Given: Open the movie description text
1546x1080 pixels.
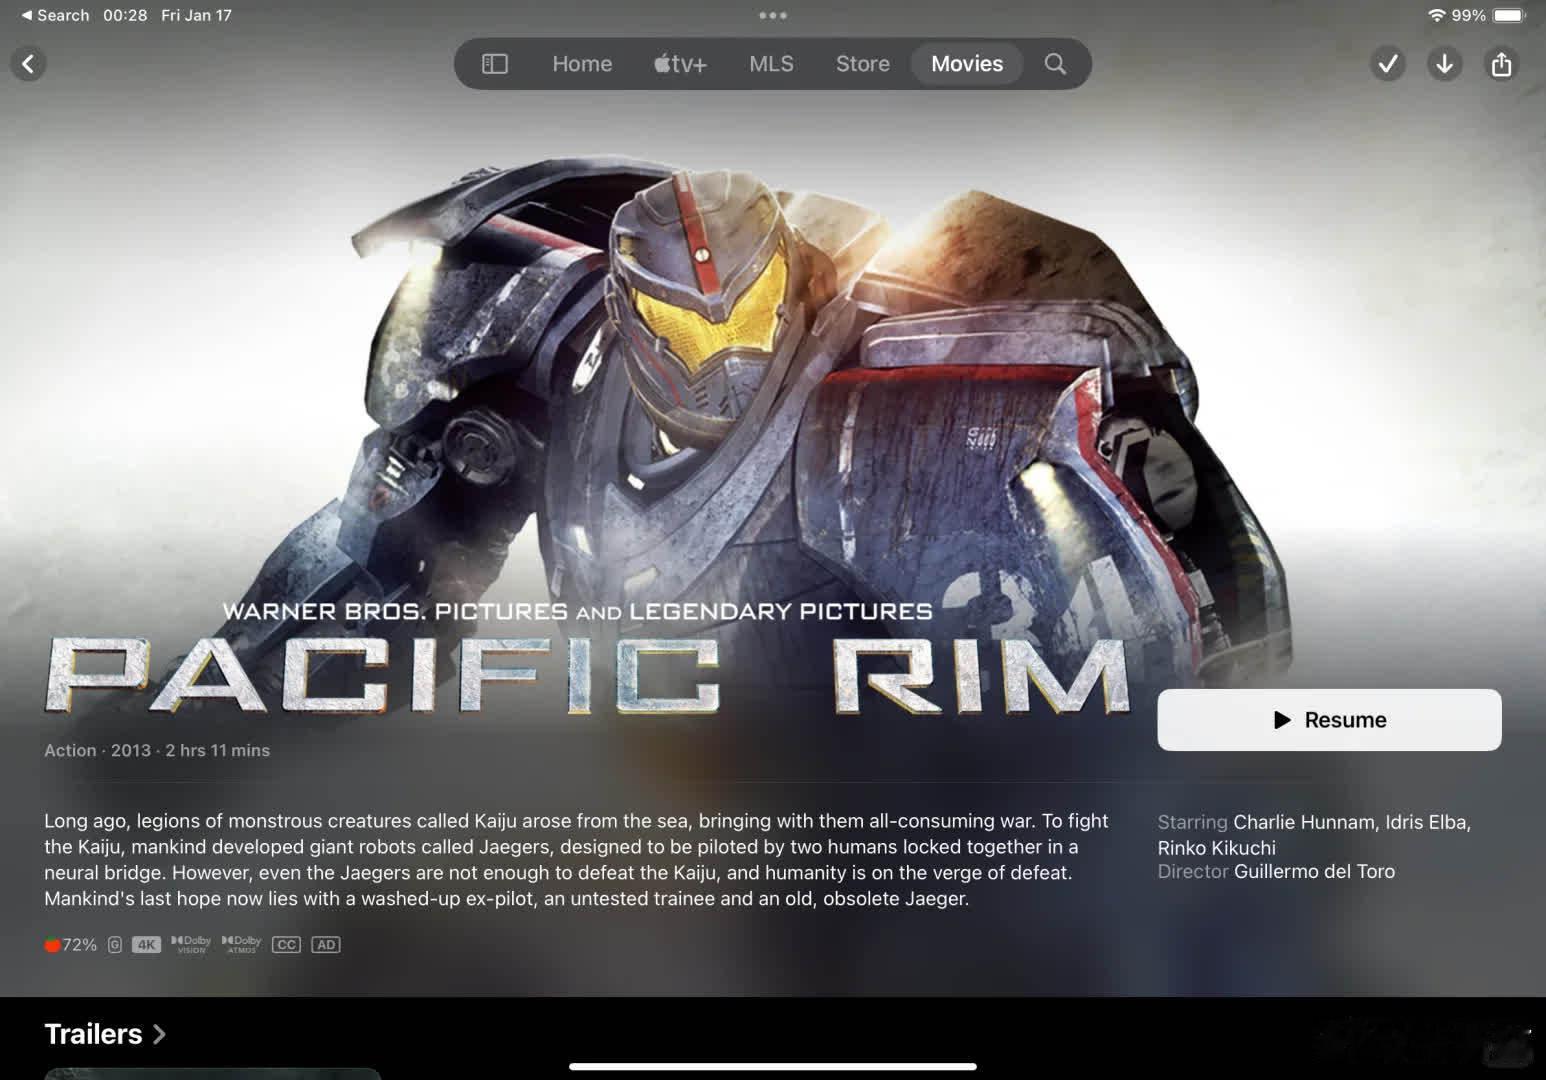Looking at the screenshot, I should click(x=576, y=859).
